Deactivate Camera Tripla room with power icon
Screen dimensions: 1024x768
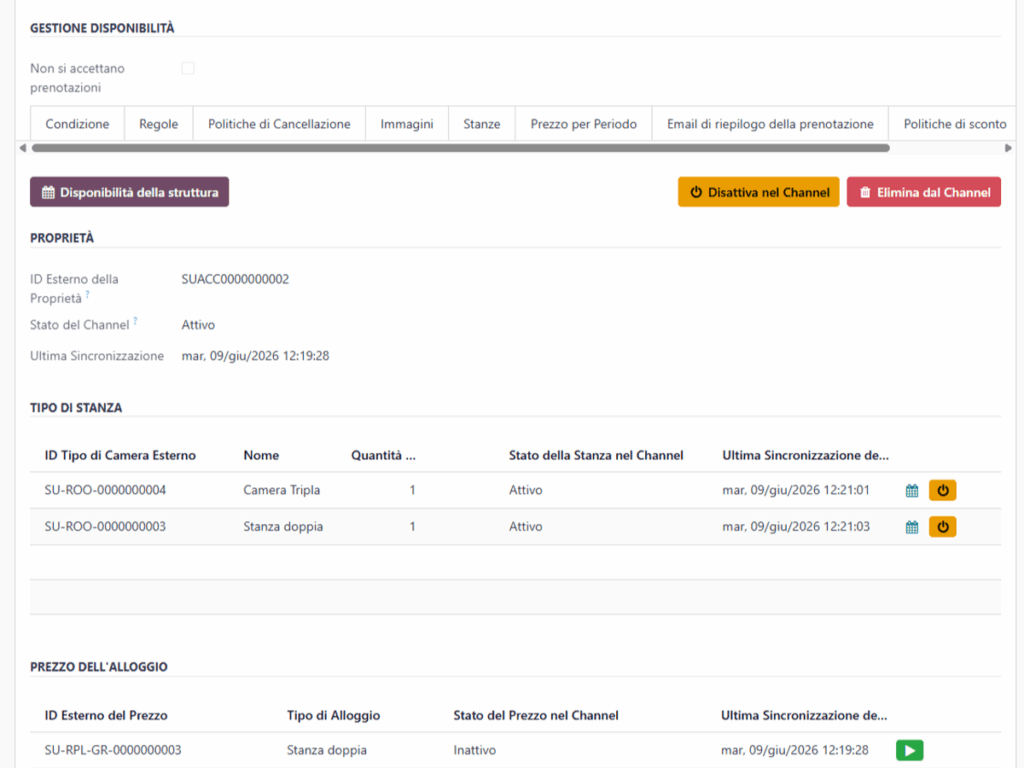(942, 490)
